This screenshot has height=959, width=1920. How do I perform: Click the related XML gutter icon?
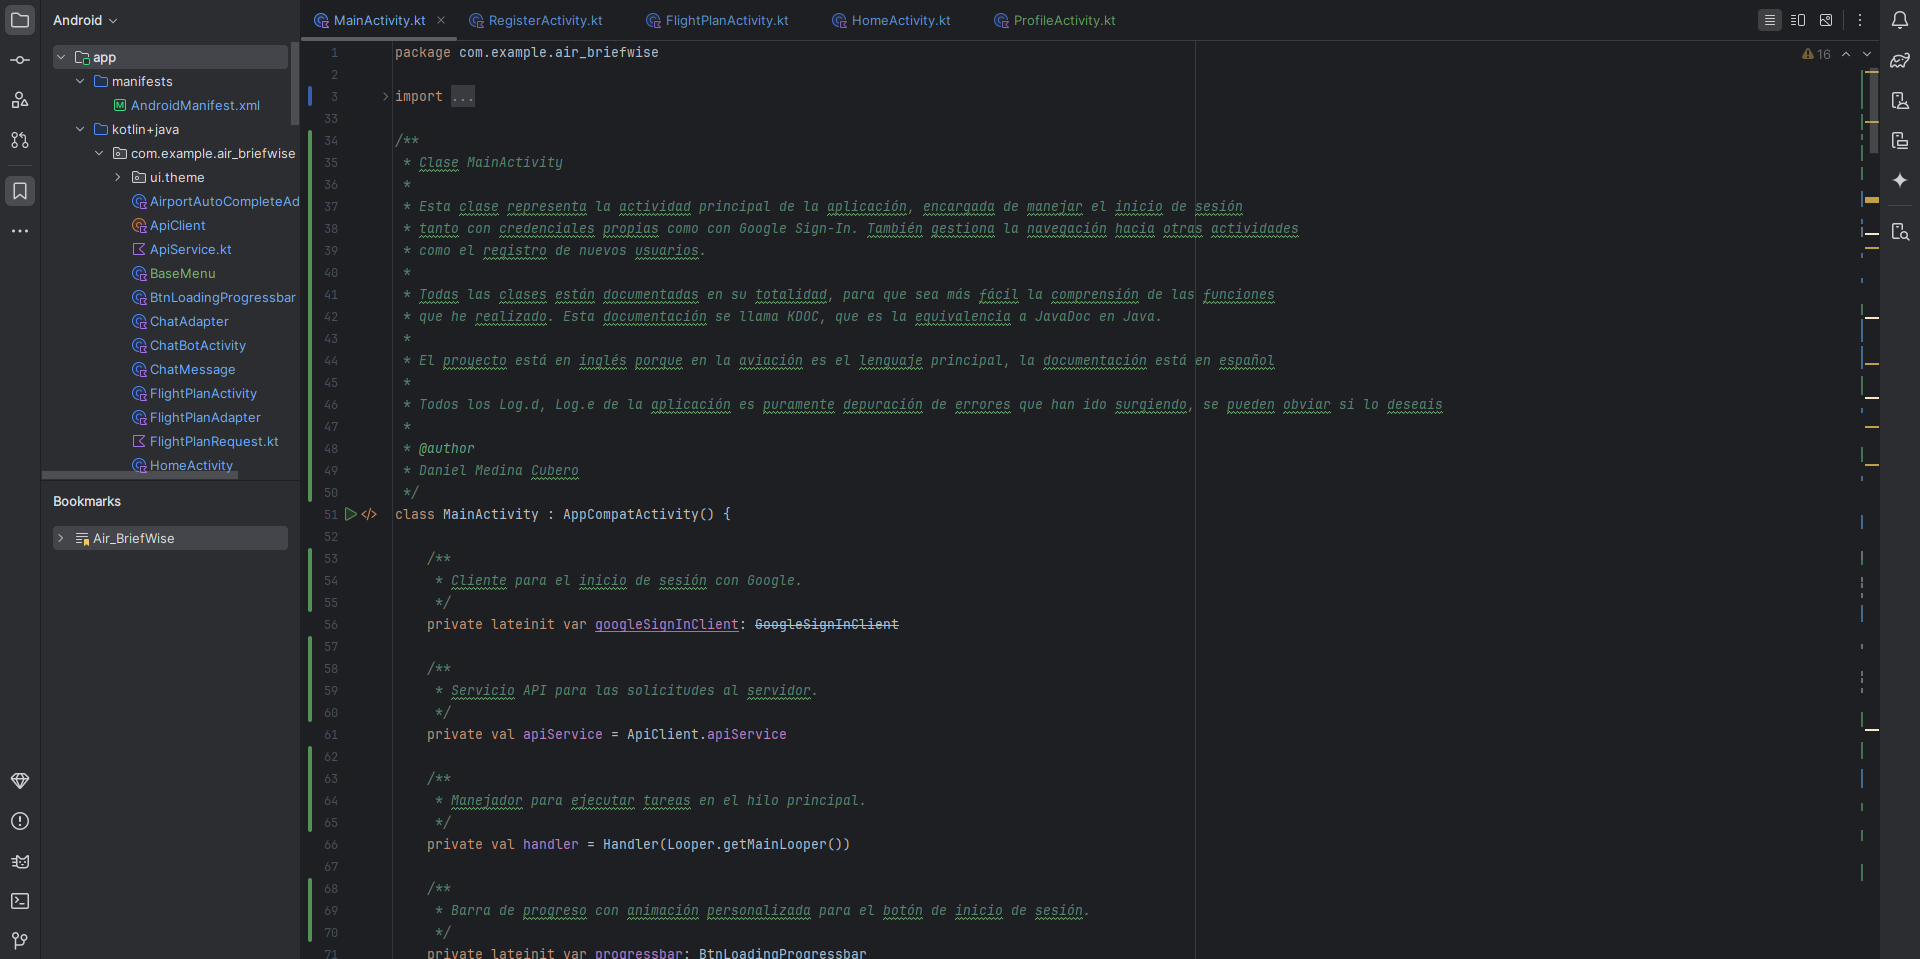pyautogui.click(x=369, y=514)
